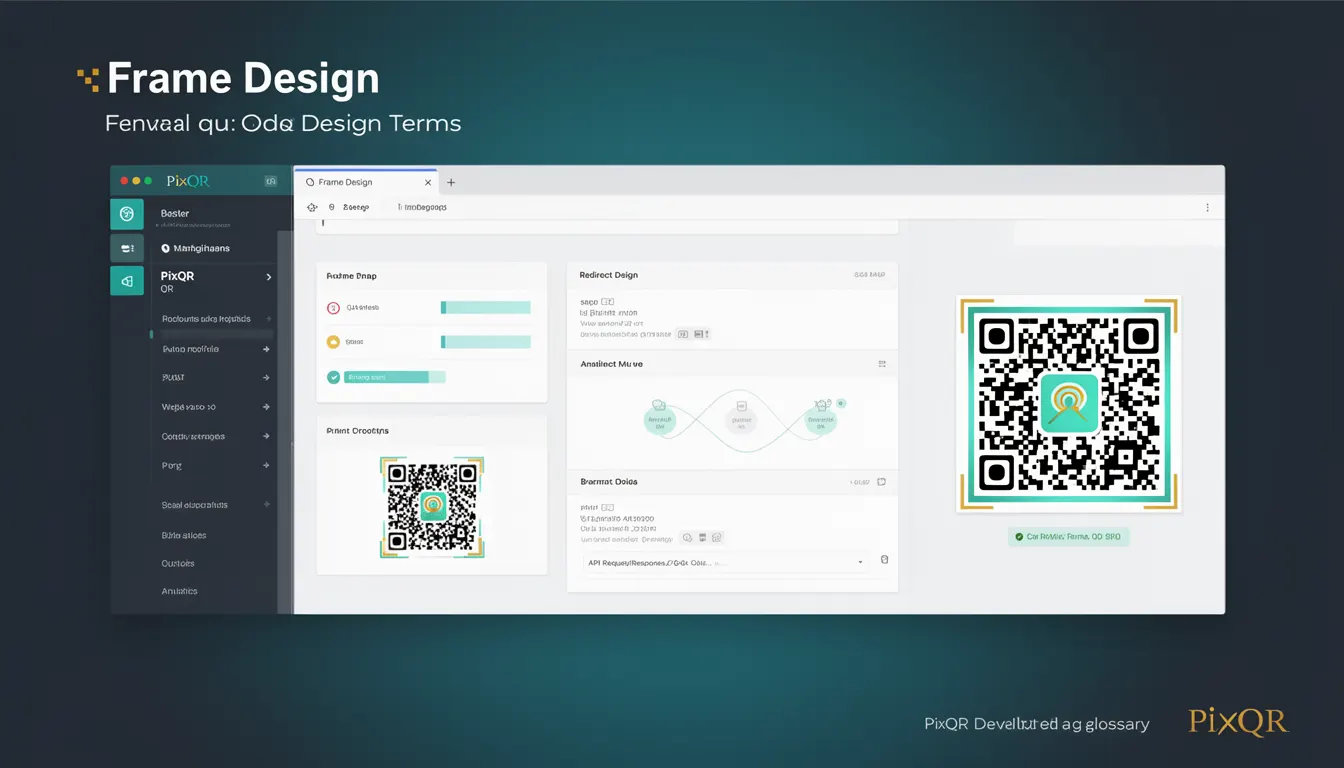
Task: Click the icon in the Anstilect Muve header
Action: 882,365
